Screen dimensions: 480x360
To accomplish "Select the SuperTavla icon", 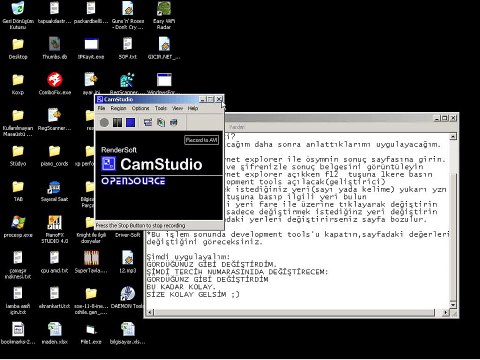I will 91,258.
